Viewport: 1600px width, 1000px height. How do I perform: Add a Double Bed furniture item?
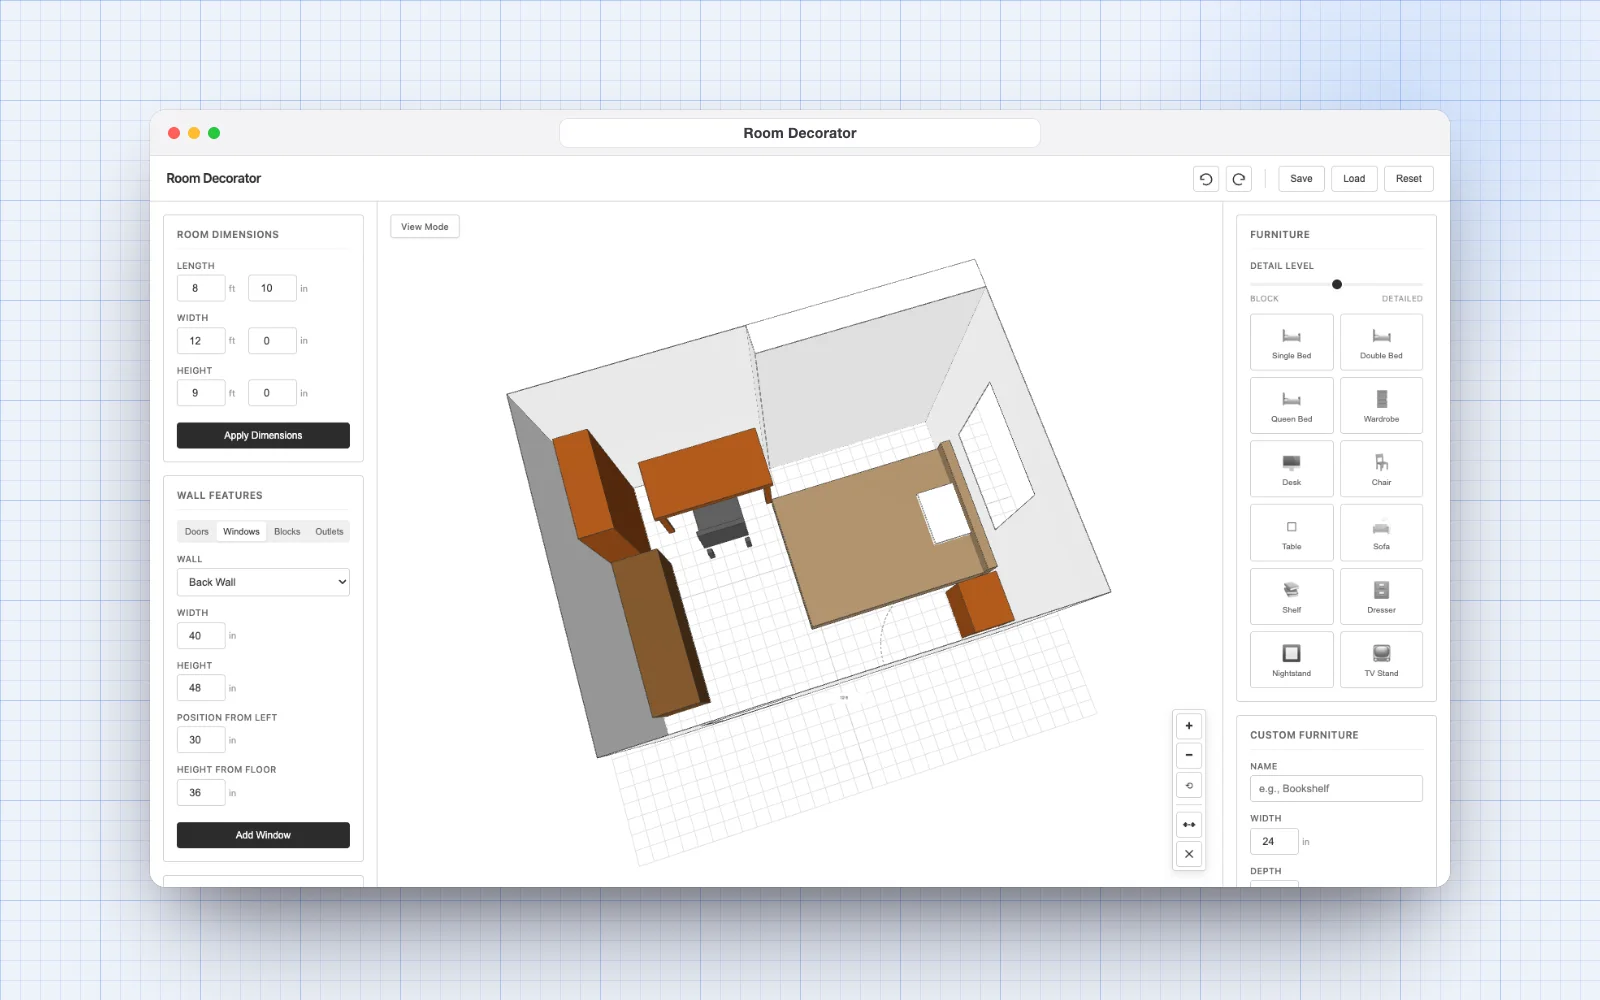pos(1381,342)
